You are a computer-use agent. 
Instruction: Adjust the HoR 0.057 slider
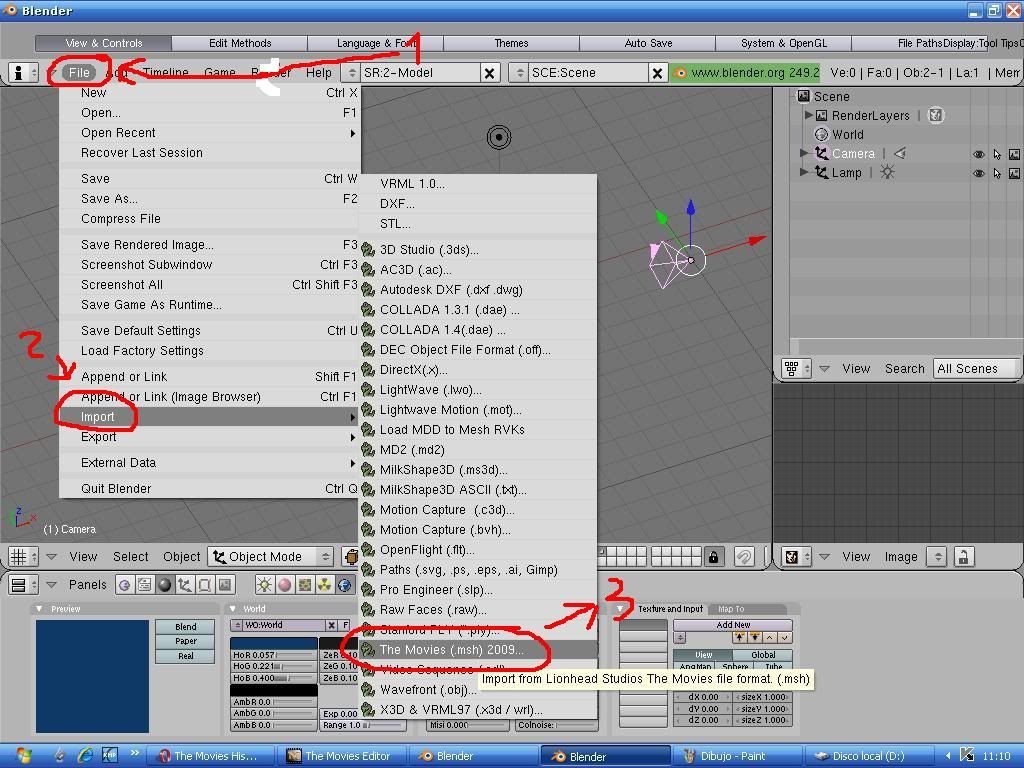tap(274, 655)
